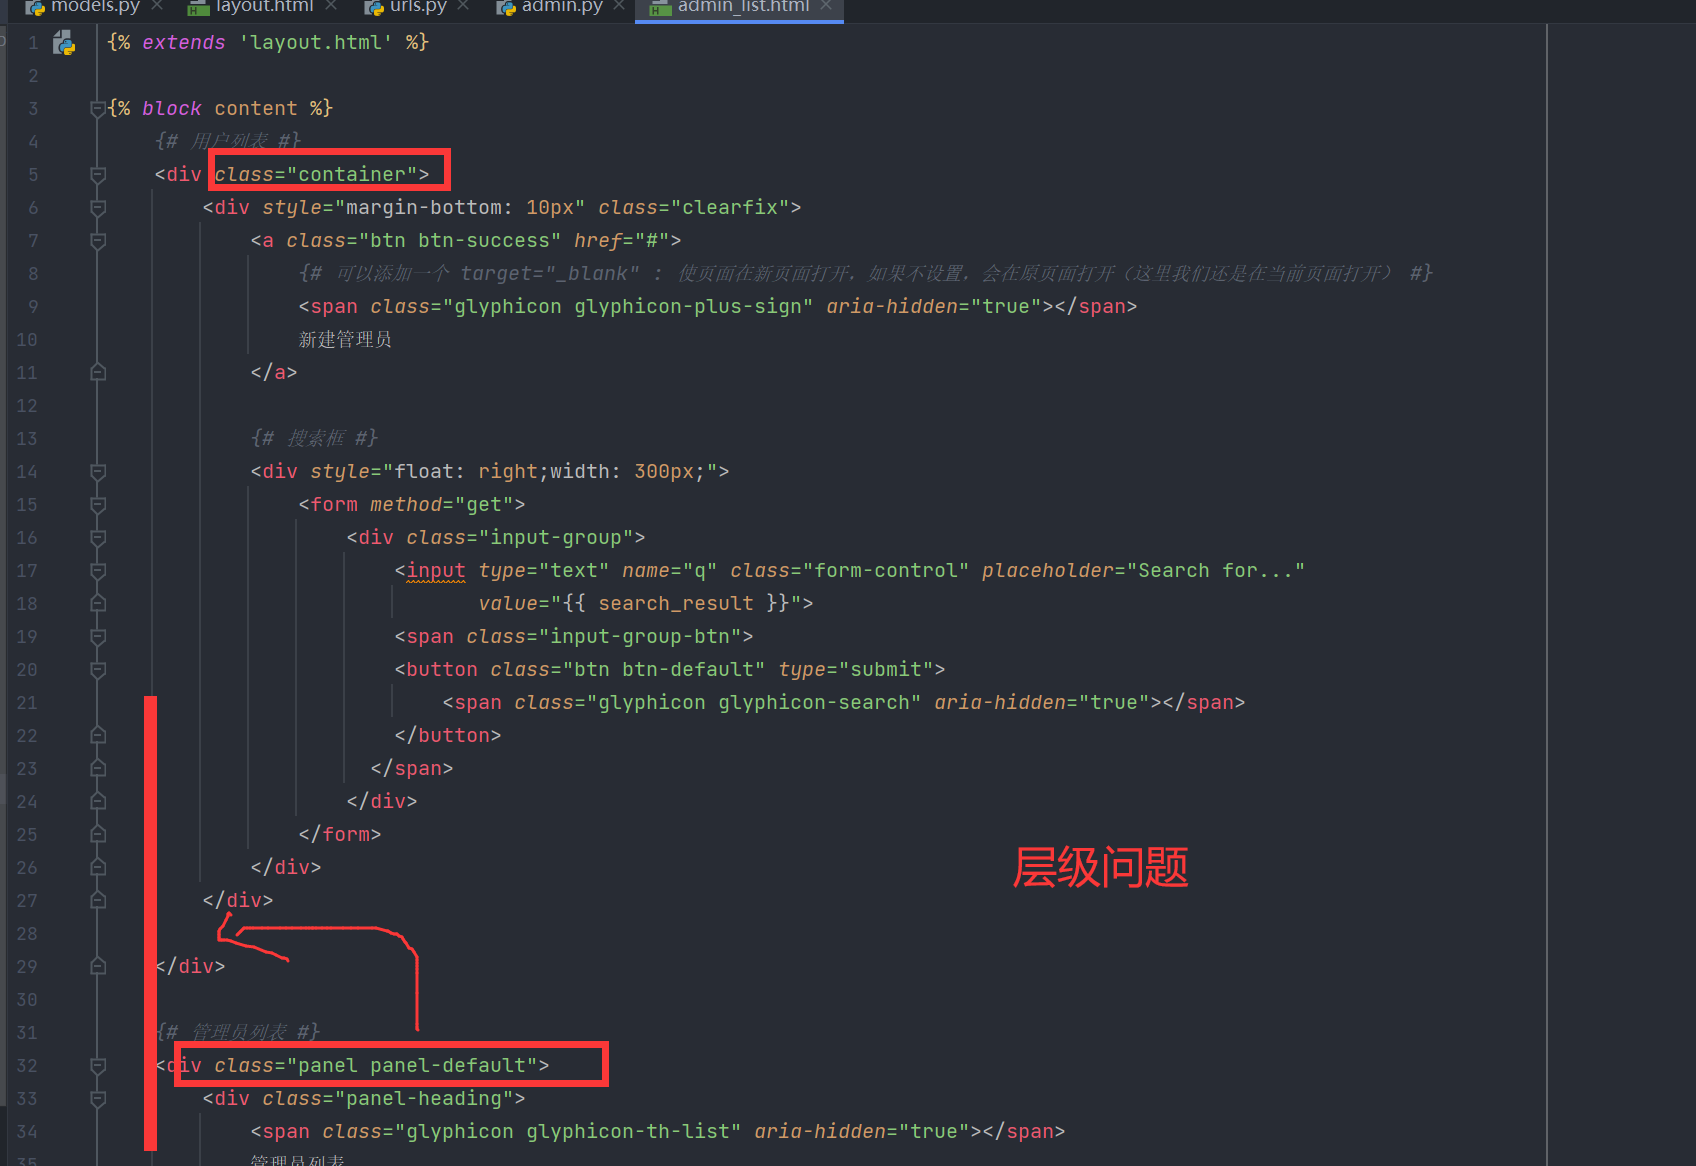Click the Python file icon on admin.py tab
1696x1166 pixels.
point(506,8)
